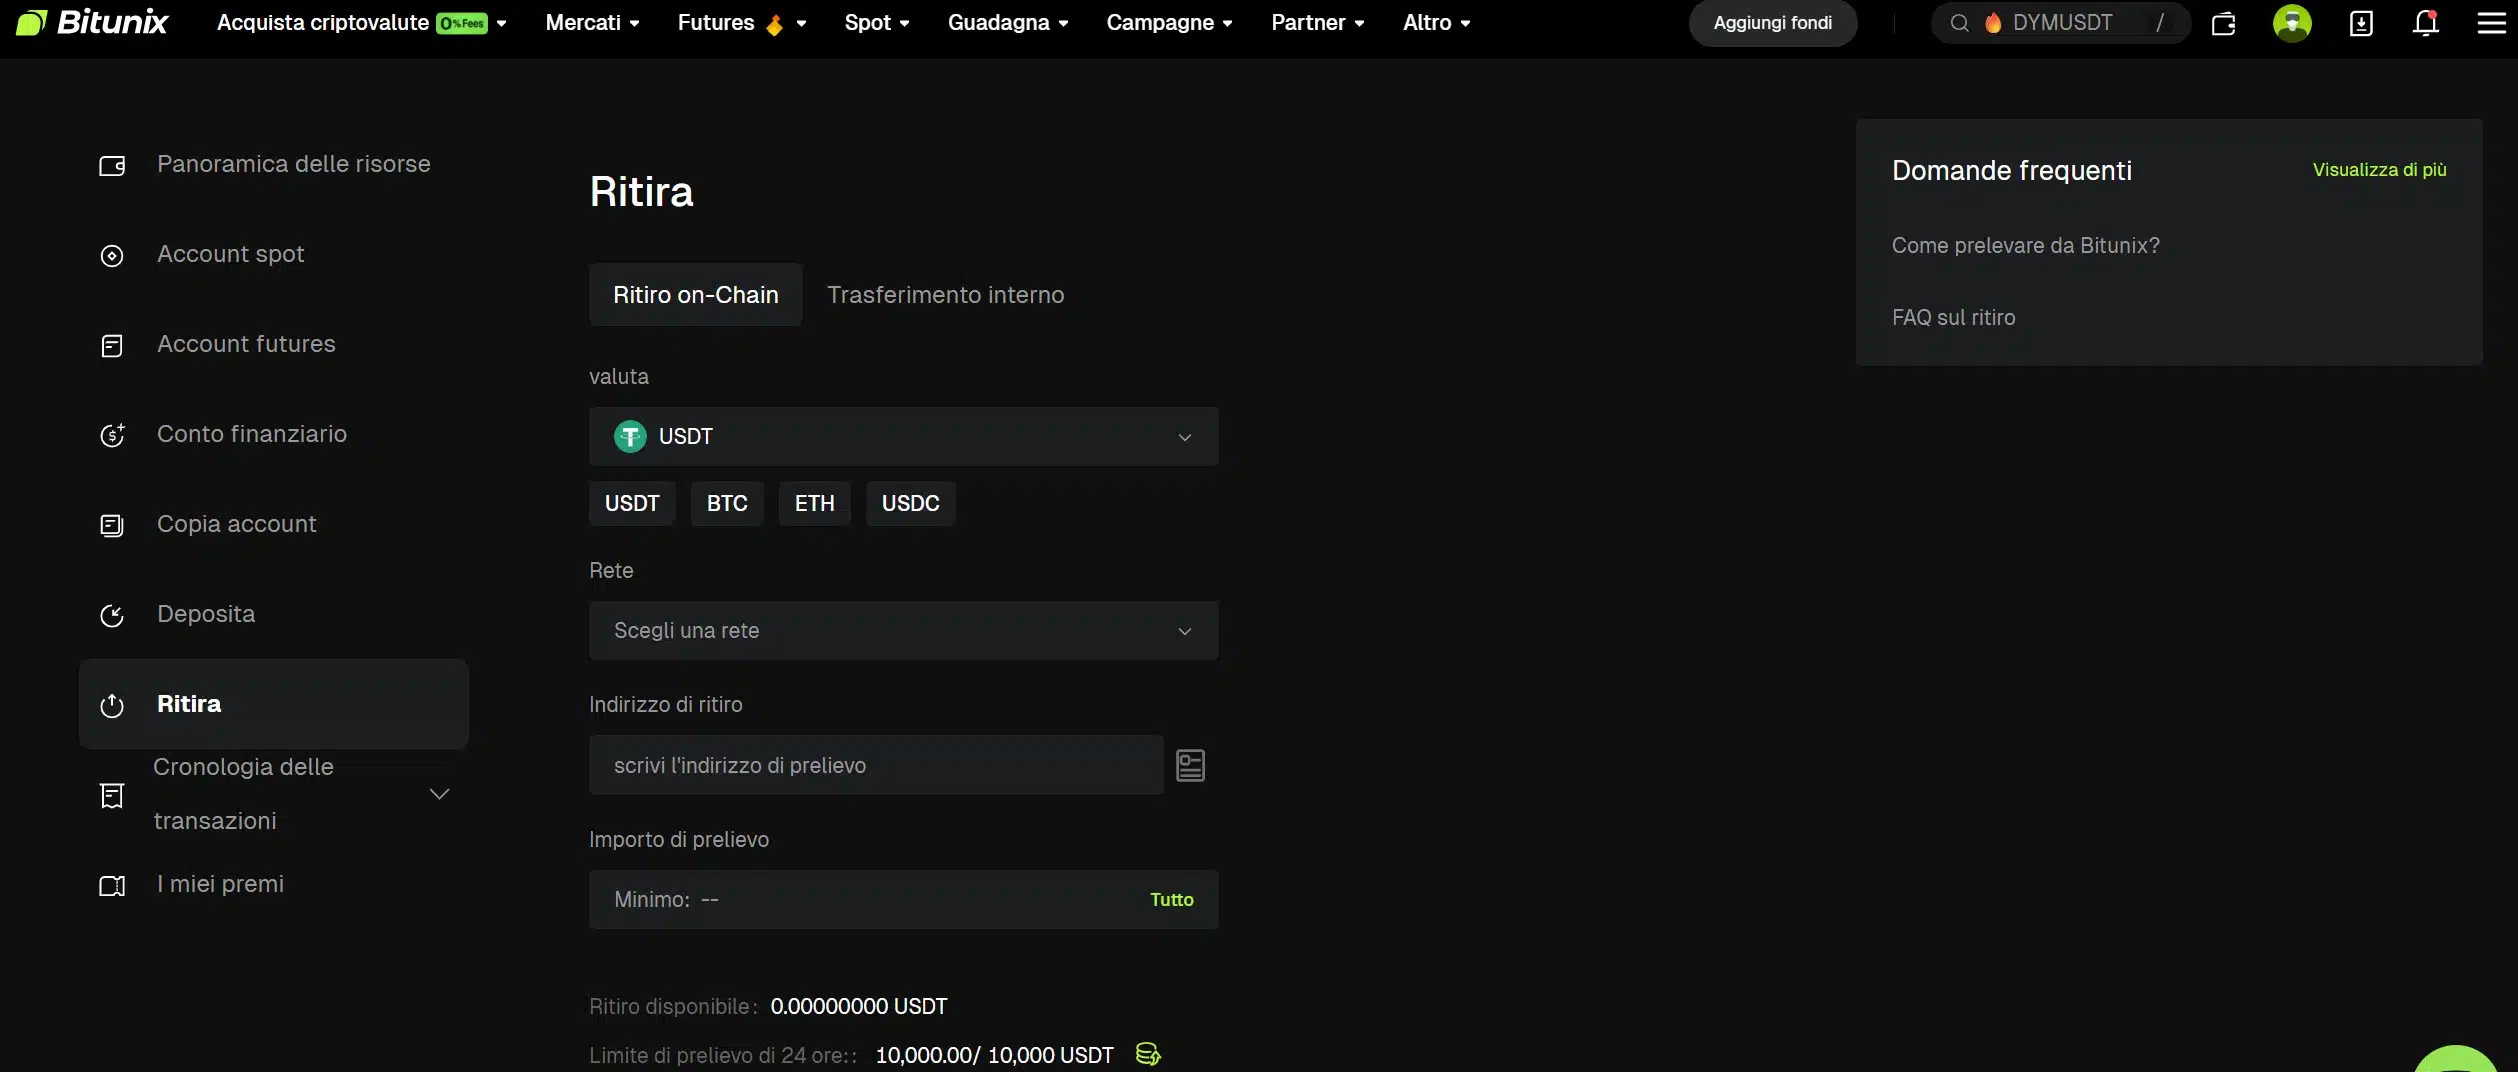The height and width of the screenshot is (1072, 2518).
Task: Click Tutto to withdraw maximum amount
Action: [1171, 899]
